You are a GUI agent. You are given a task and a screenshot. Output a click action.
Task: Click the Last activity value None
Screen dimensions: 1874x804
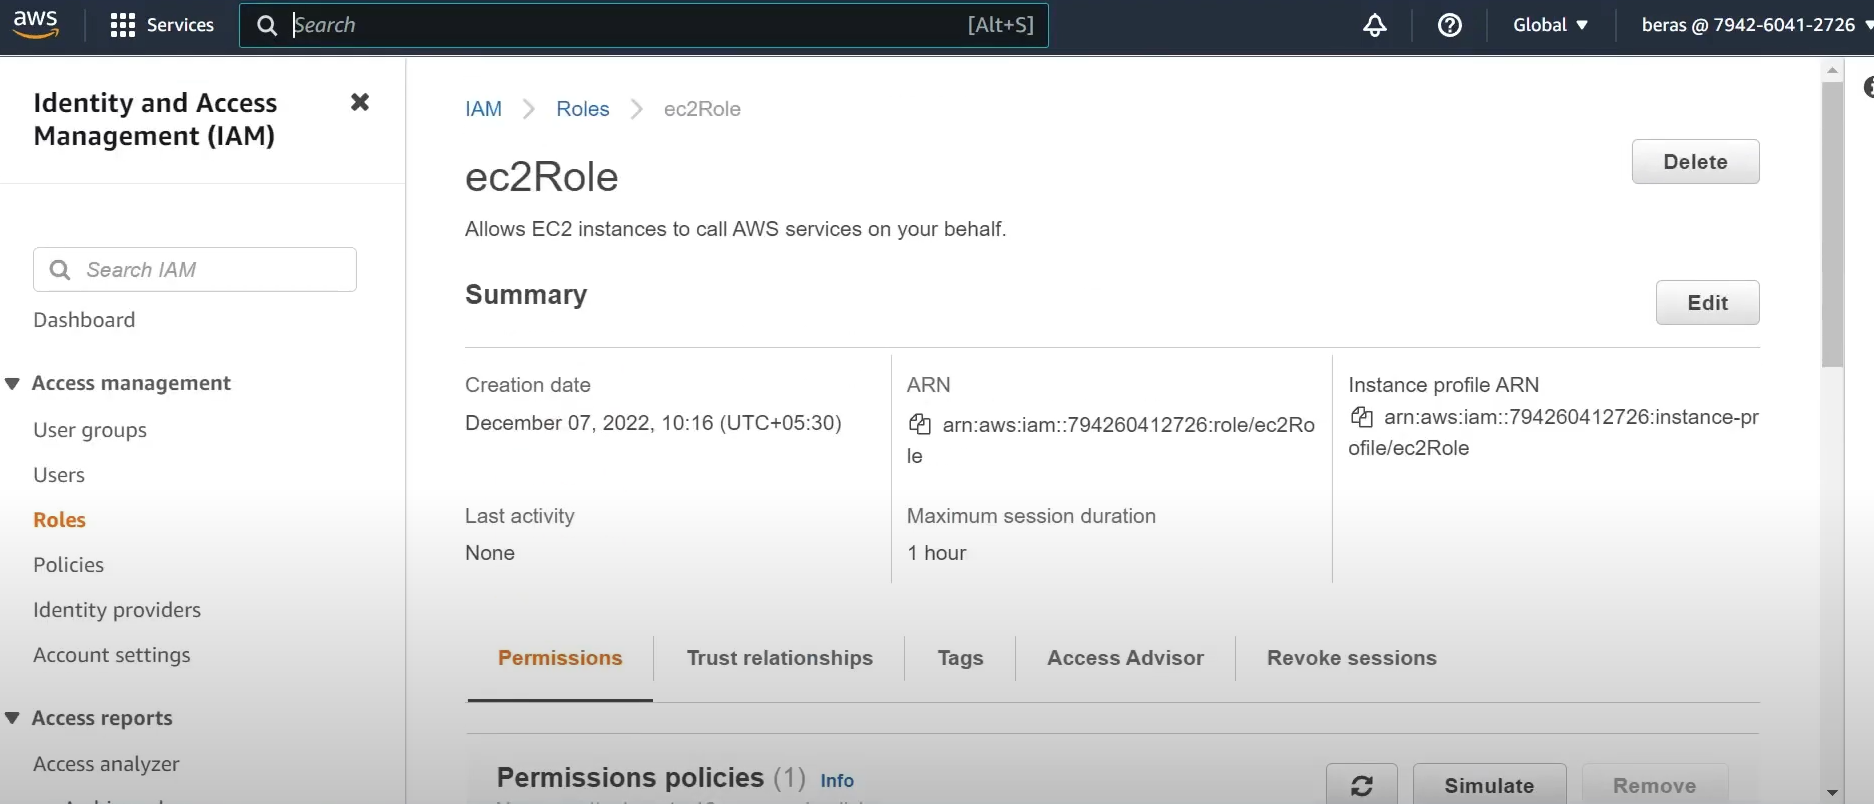coord(490,553)
